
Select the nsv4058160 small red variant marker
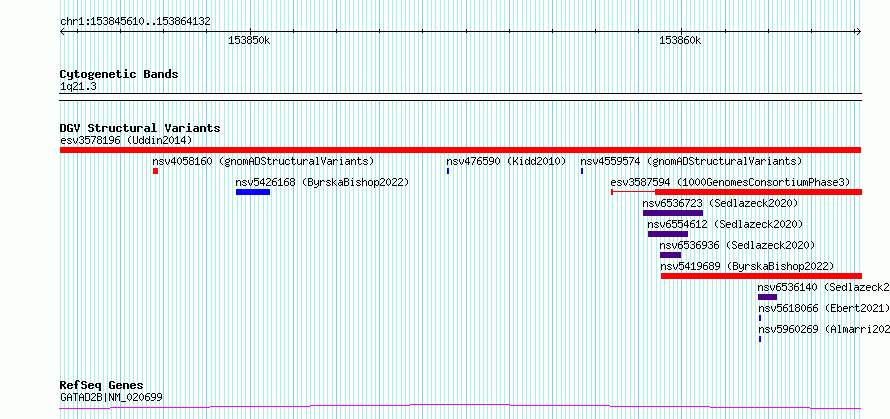[155, 171]
